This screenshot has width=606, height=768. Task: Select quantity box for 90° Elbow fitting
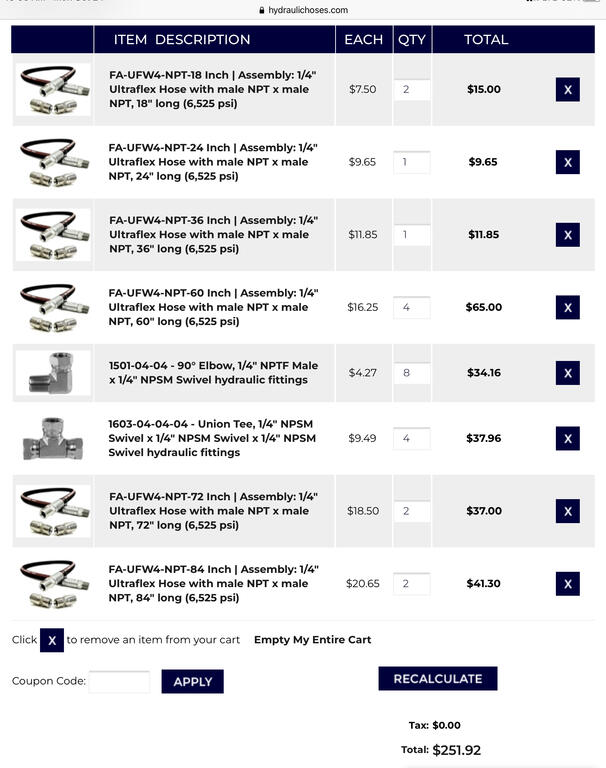click(x=411, y=373)
